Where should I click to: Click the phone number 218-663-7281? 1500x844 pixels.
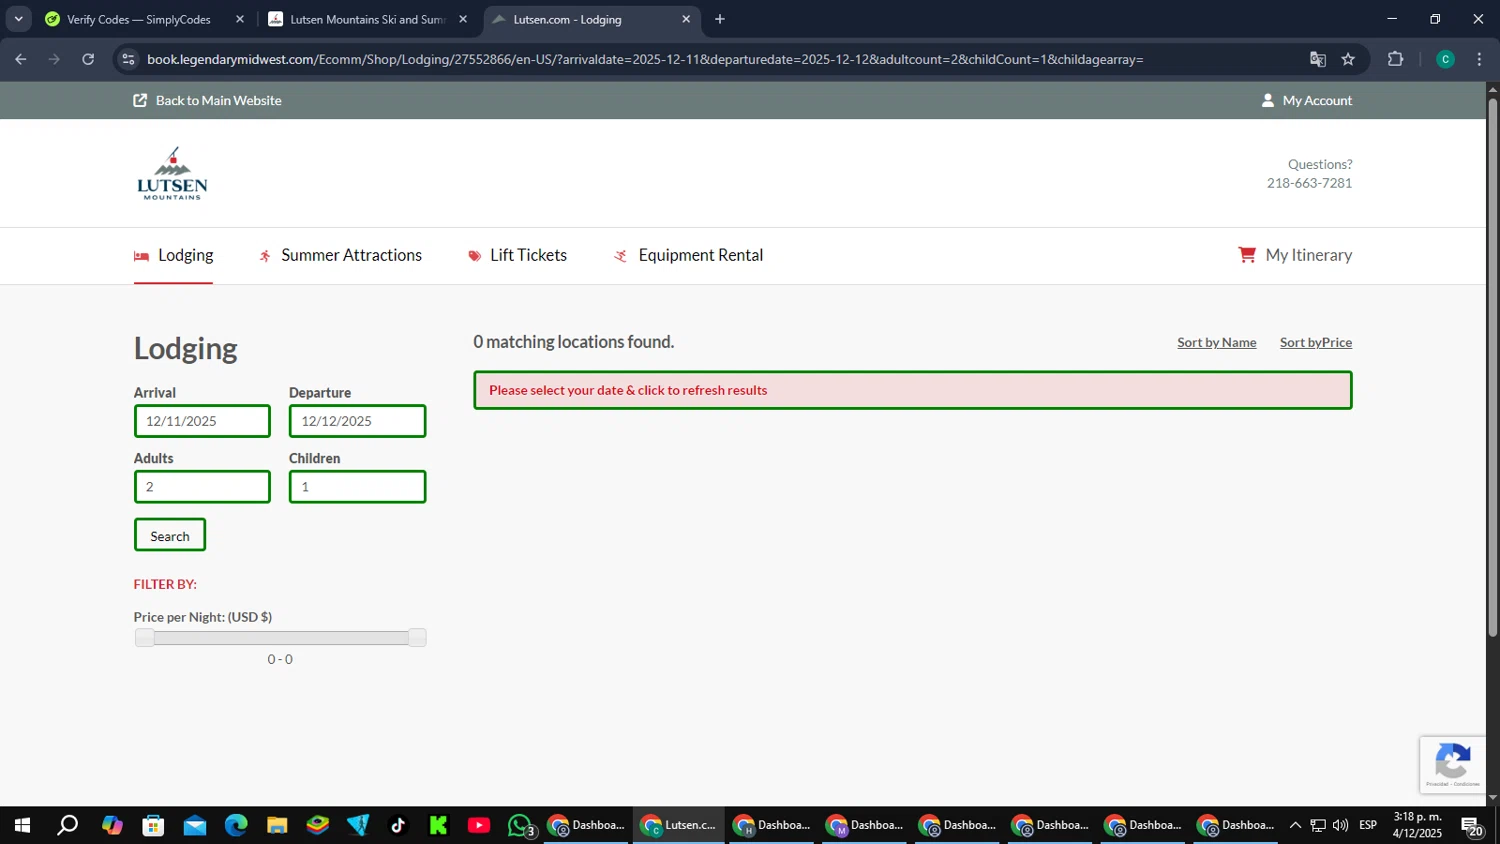1309,183
